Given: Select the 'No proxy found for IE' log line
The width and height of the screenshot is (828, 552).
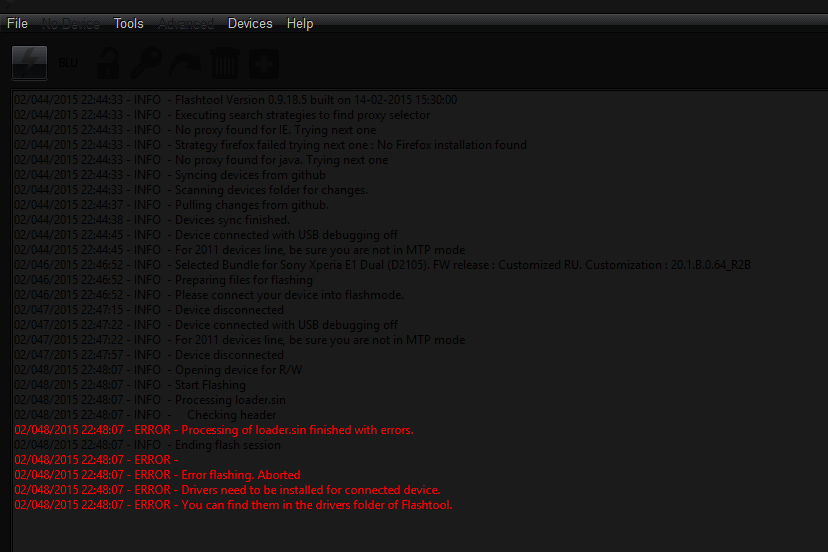Looking at the screenshot, I should coord(195,130).
